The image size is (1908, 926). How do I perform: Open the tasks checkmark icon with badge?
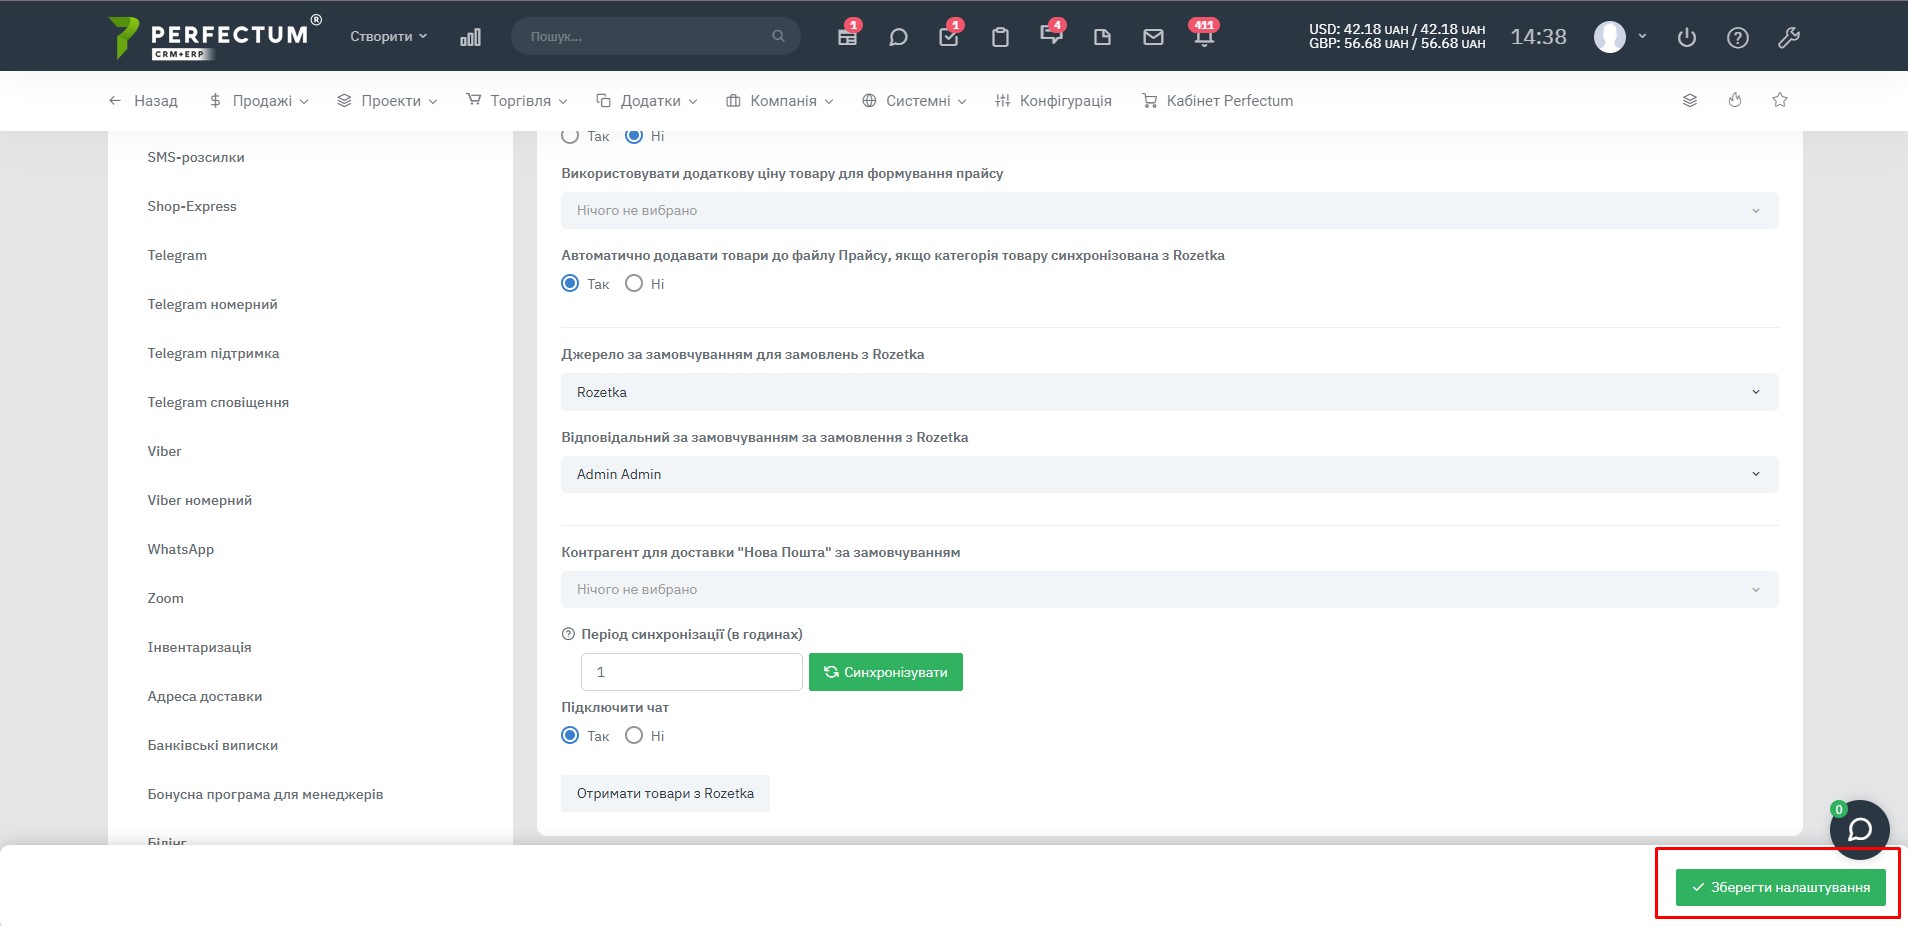tap(948, 37)
